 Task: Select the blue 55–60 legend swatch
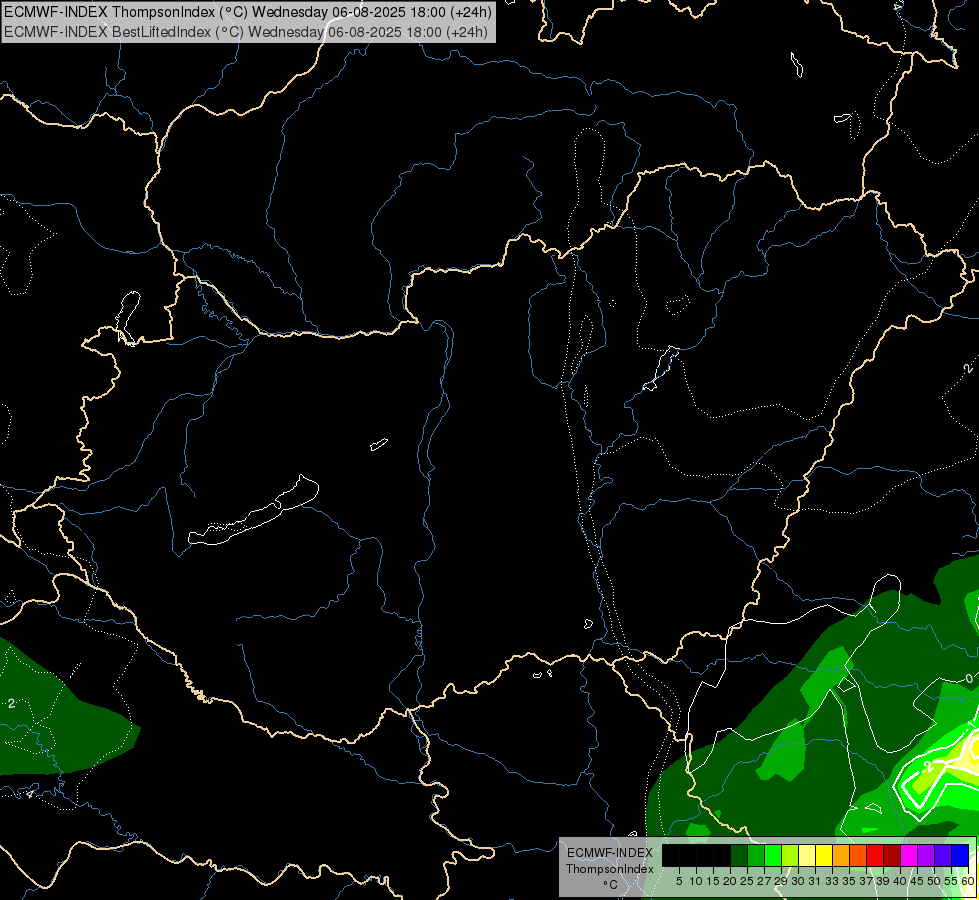[960, 855]
